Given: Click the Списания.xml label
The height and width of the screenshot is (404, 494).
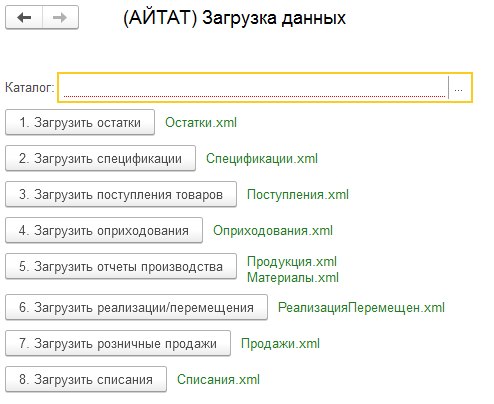Looking at the screenshot, I should 218,379.
